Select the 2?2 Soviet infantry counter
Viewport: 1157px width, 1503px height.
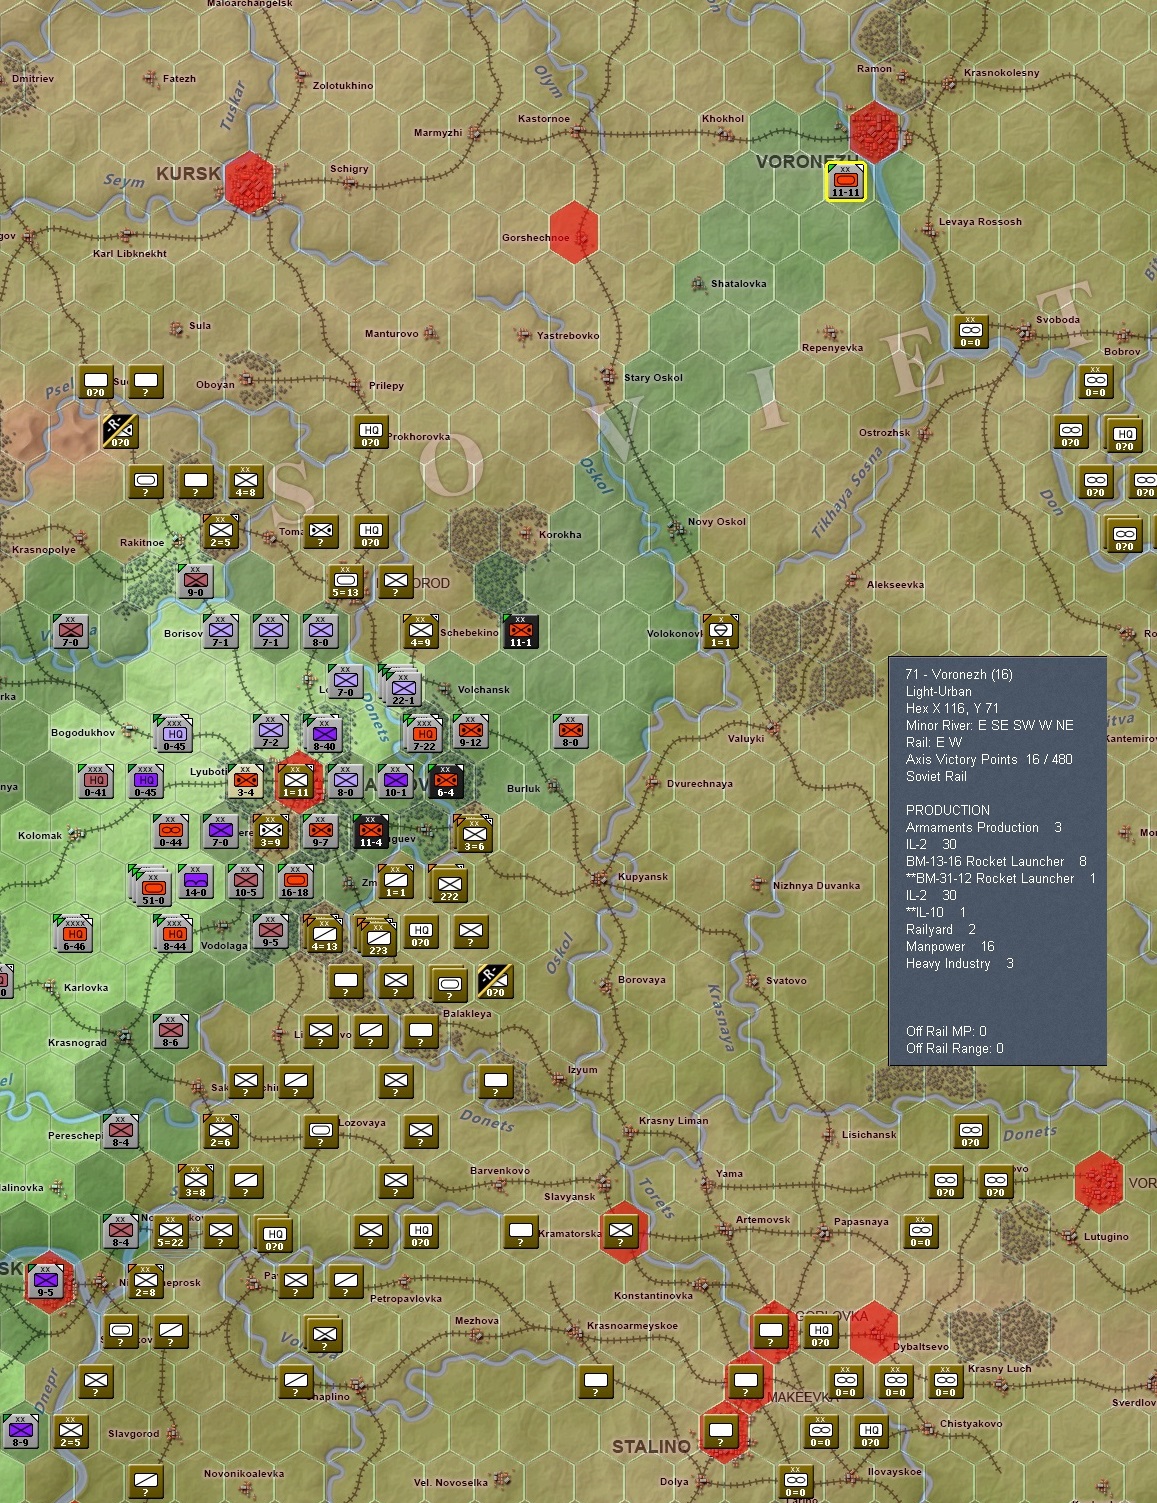(448, 883)
